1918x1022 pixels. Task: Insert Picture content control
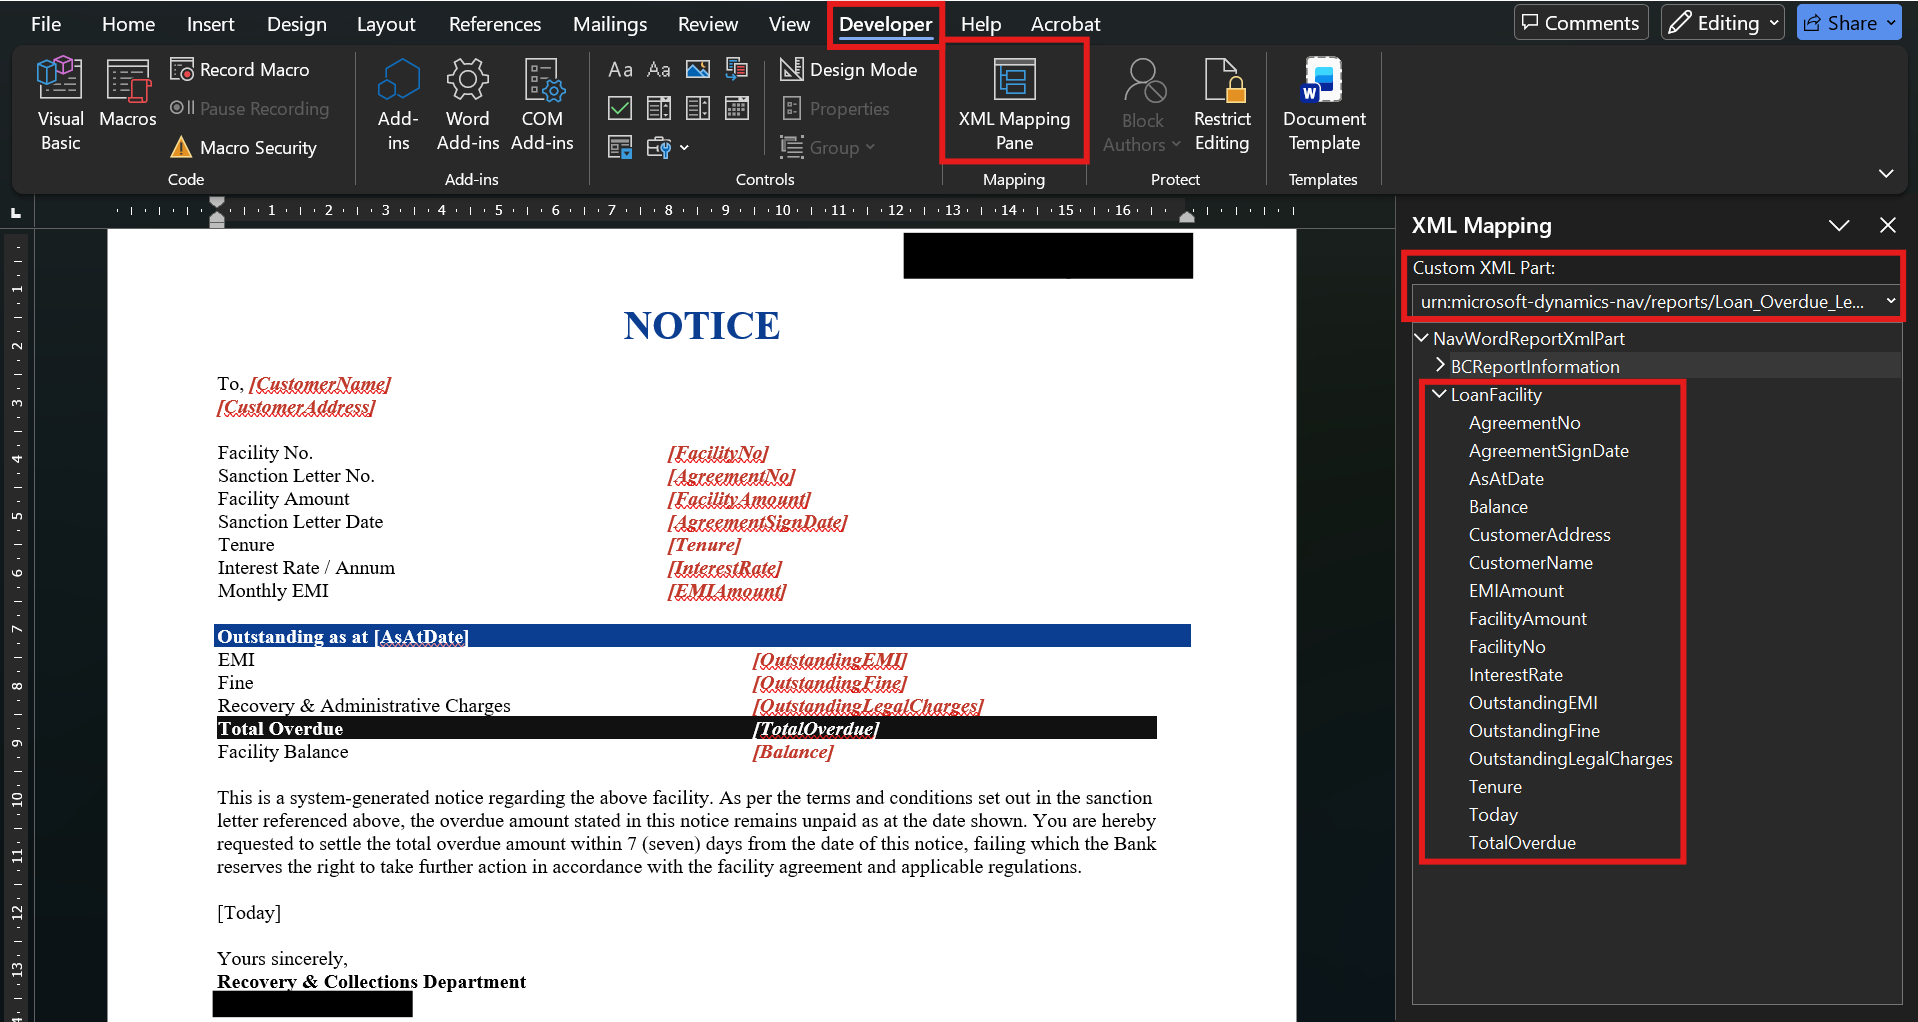698,69
